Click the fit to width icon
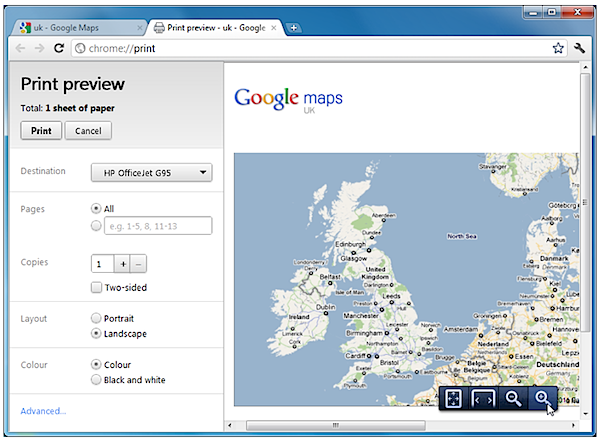 point(483,398)
